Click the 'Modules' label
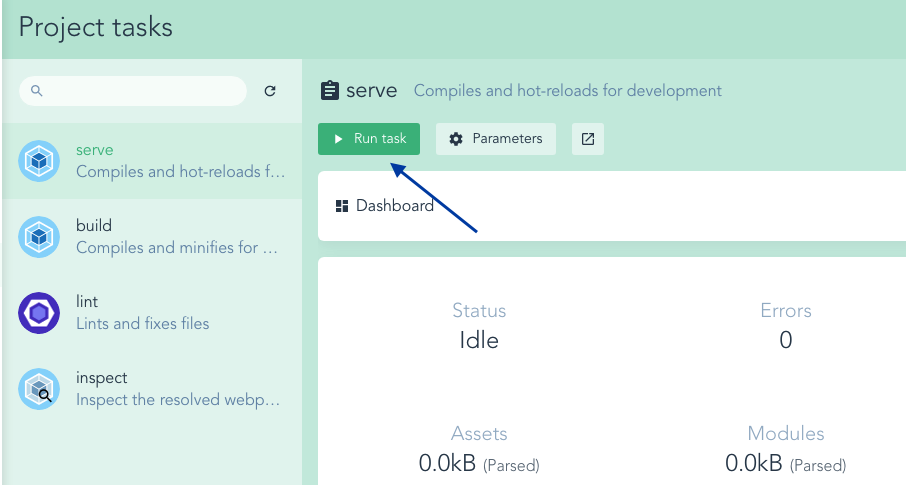906x485 pixels. (786, 434)
